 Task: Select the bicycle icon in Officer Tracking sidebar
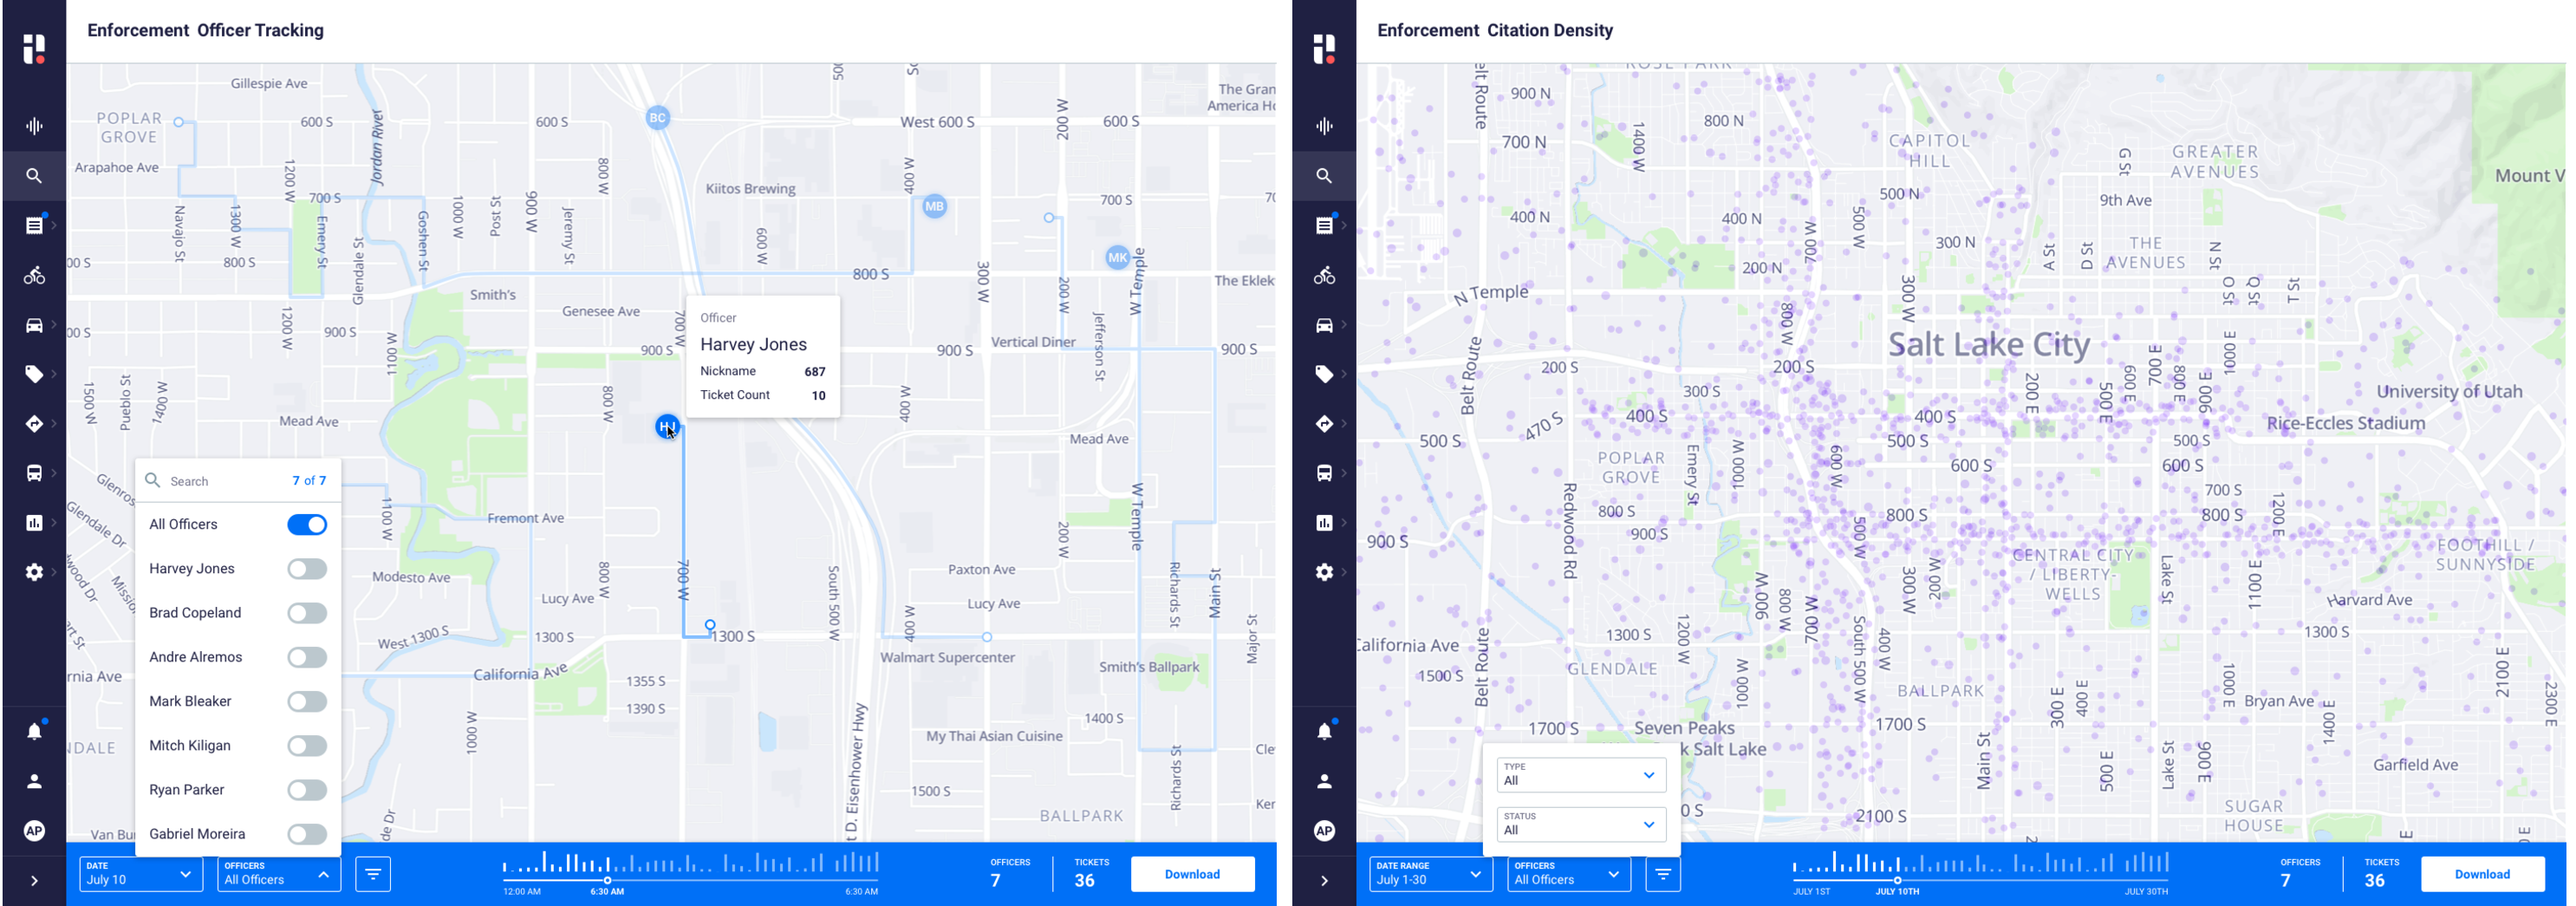tap(34, 275)
